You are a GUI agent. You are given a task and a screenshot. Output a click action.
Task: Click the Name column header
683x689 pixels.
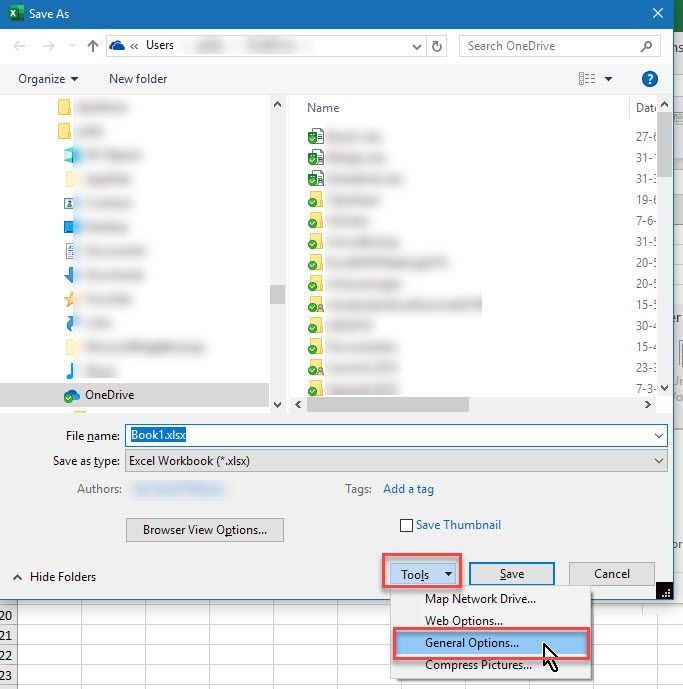tap(323, 108)
